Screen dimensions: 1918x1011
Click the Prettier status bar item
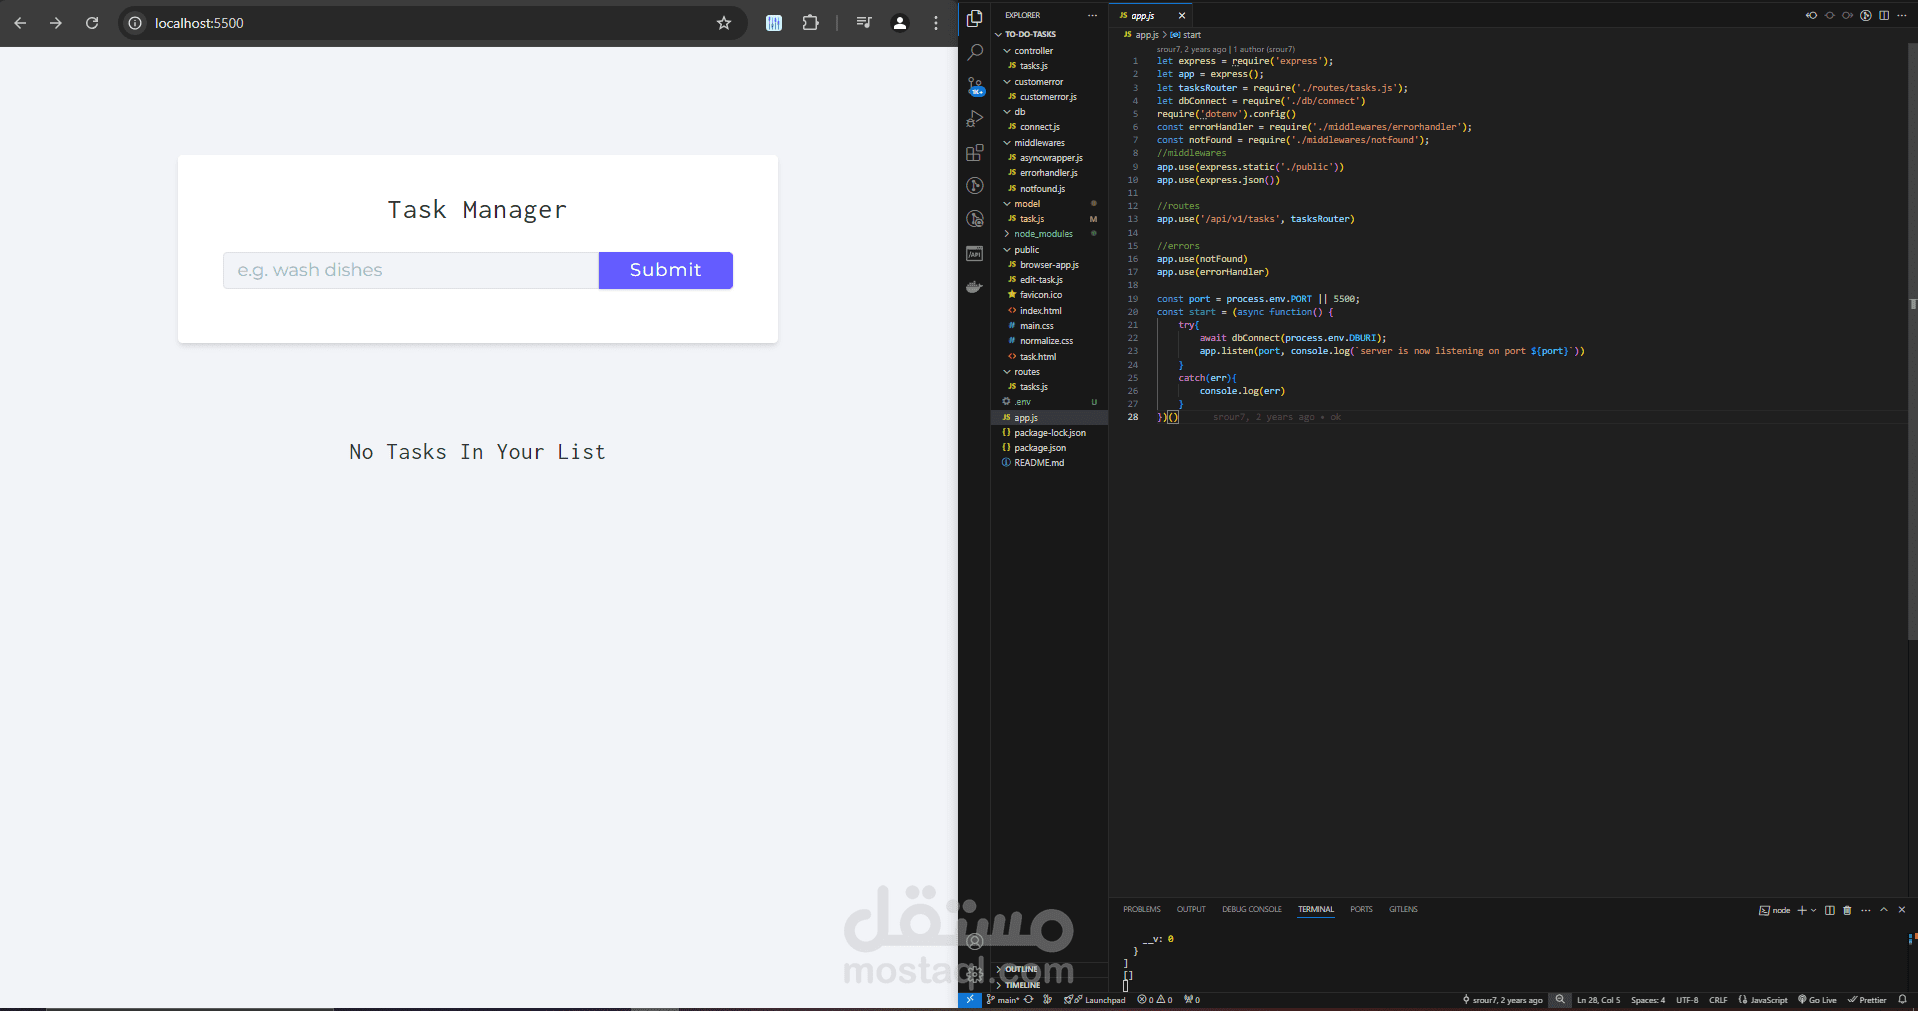1868,1000
